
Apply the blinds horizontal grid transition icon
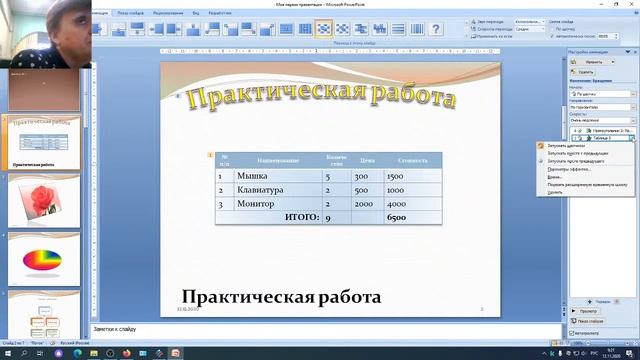point(286,29)
